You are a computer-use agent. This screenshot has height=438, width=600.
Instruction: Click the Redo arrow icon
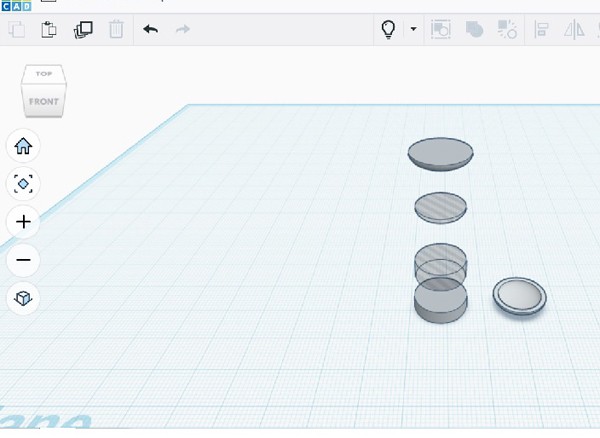click(x=183, y=29)
